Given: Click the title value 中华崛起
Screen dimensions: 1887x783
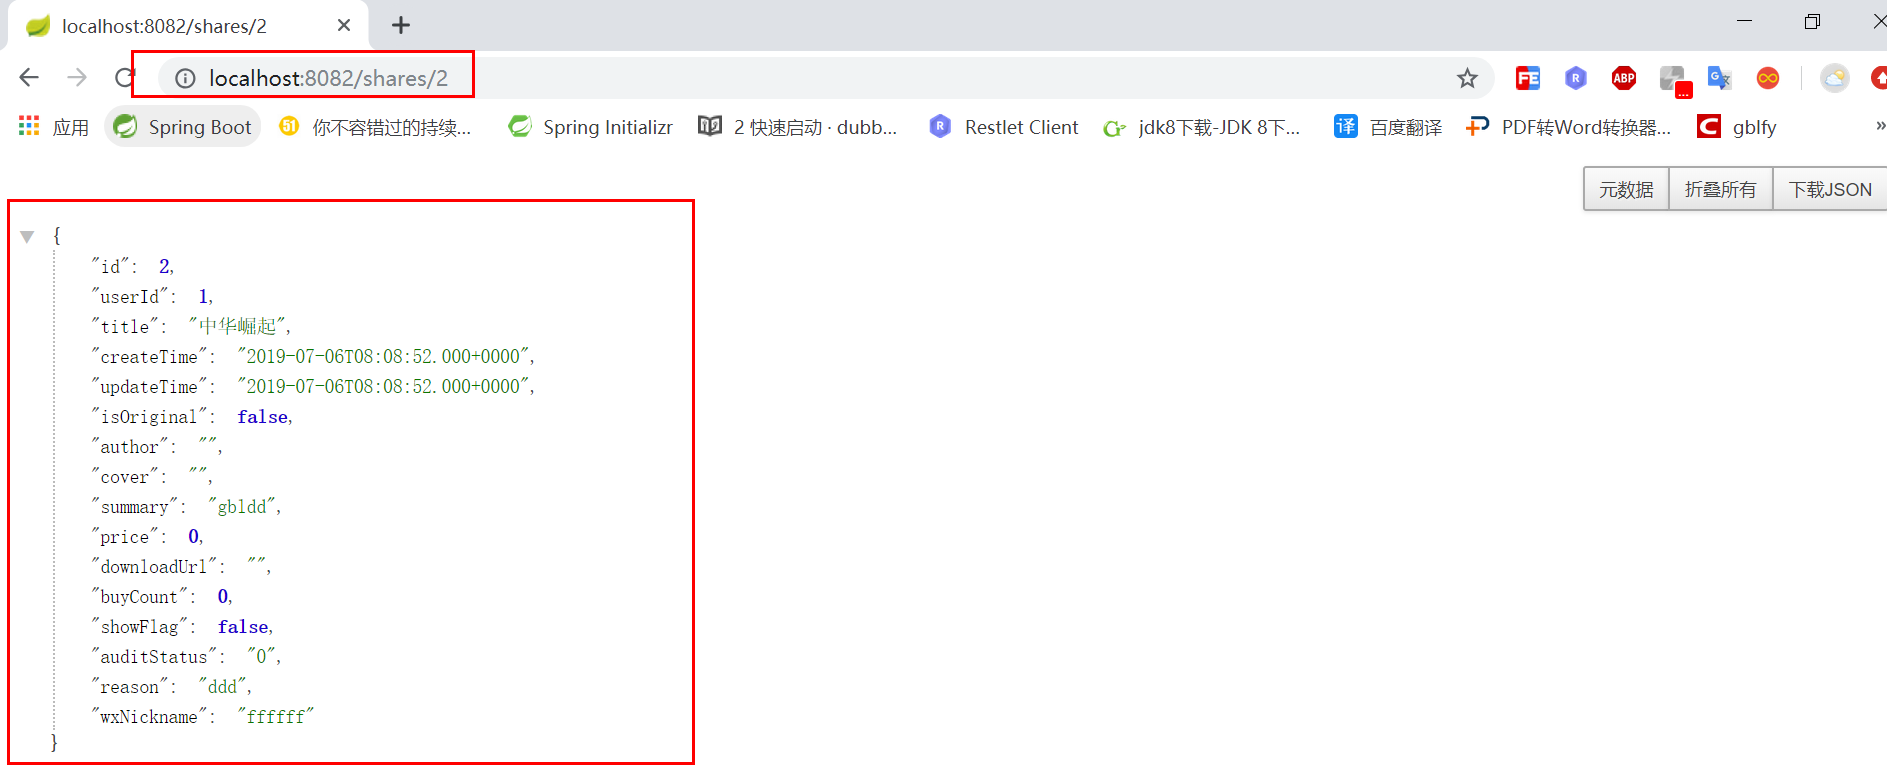Looking at the screenshot, I should [237, 326].
